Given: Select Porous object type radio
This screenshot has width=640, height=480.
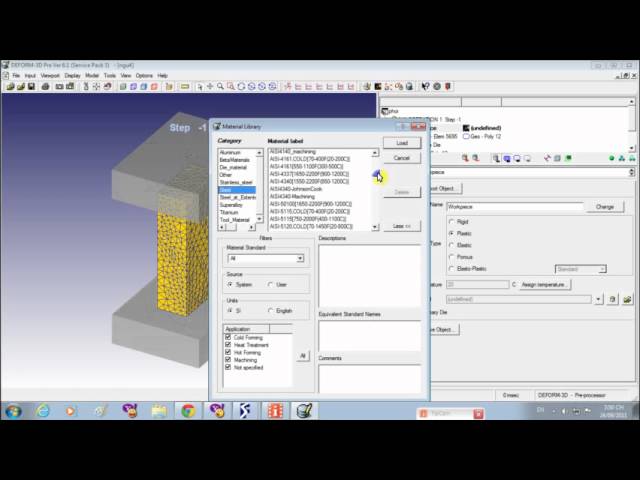Looking at the screenshot, I should [x=451, y=257].
